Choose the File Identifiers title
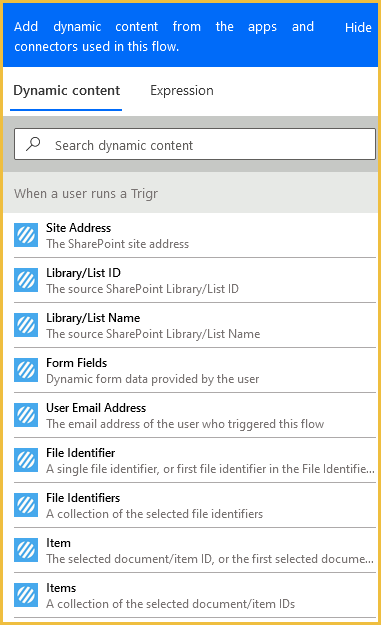Viewport: 381px width, 625px height. coord(83,498)
